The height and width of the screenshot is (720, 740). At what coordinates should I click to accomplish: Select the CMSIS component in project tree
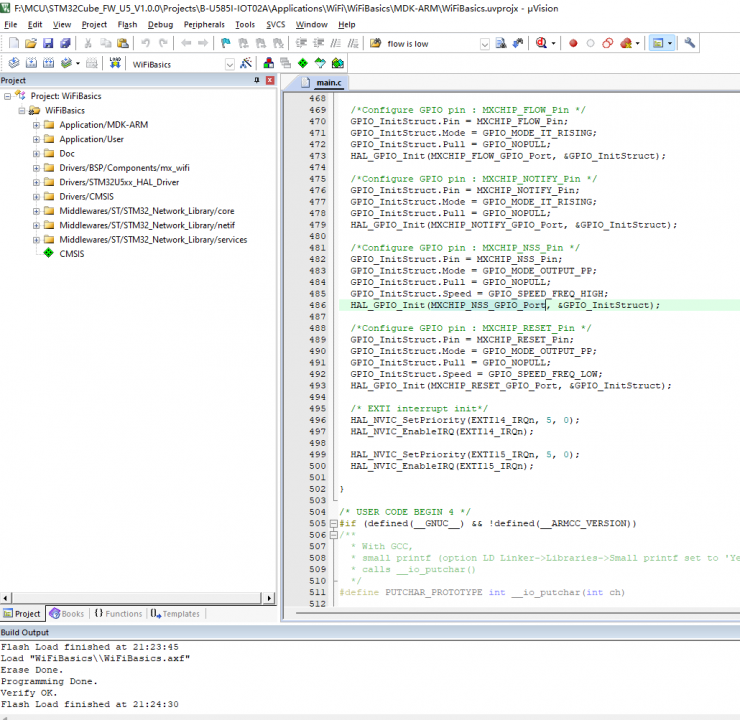tap(72, 254)
